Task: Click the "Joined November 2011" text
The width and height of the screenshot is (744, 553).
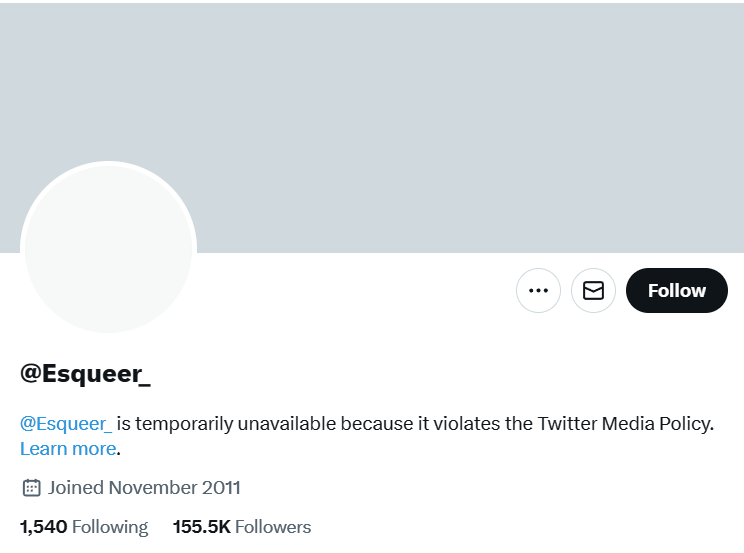Action: [x=144, y=488]
